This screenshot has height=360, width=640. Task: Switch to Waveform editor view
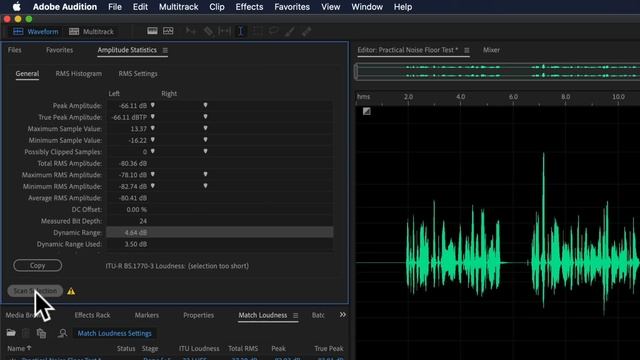pyautogui.click(x=36, y=31)
